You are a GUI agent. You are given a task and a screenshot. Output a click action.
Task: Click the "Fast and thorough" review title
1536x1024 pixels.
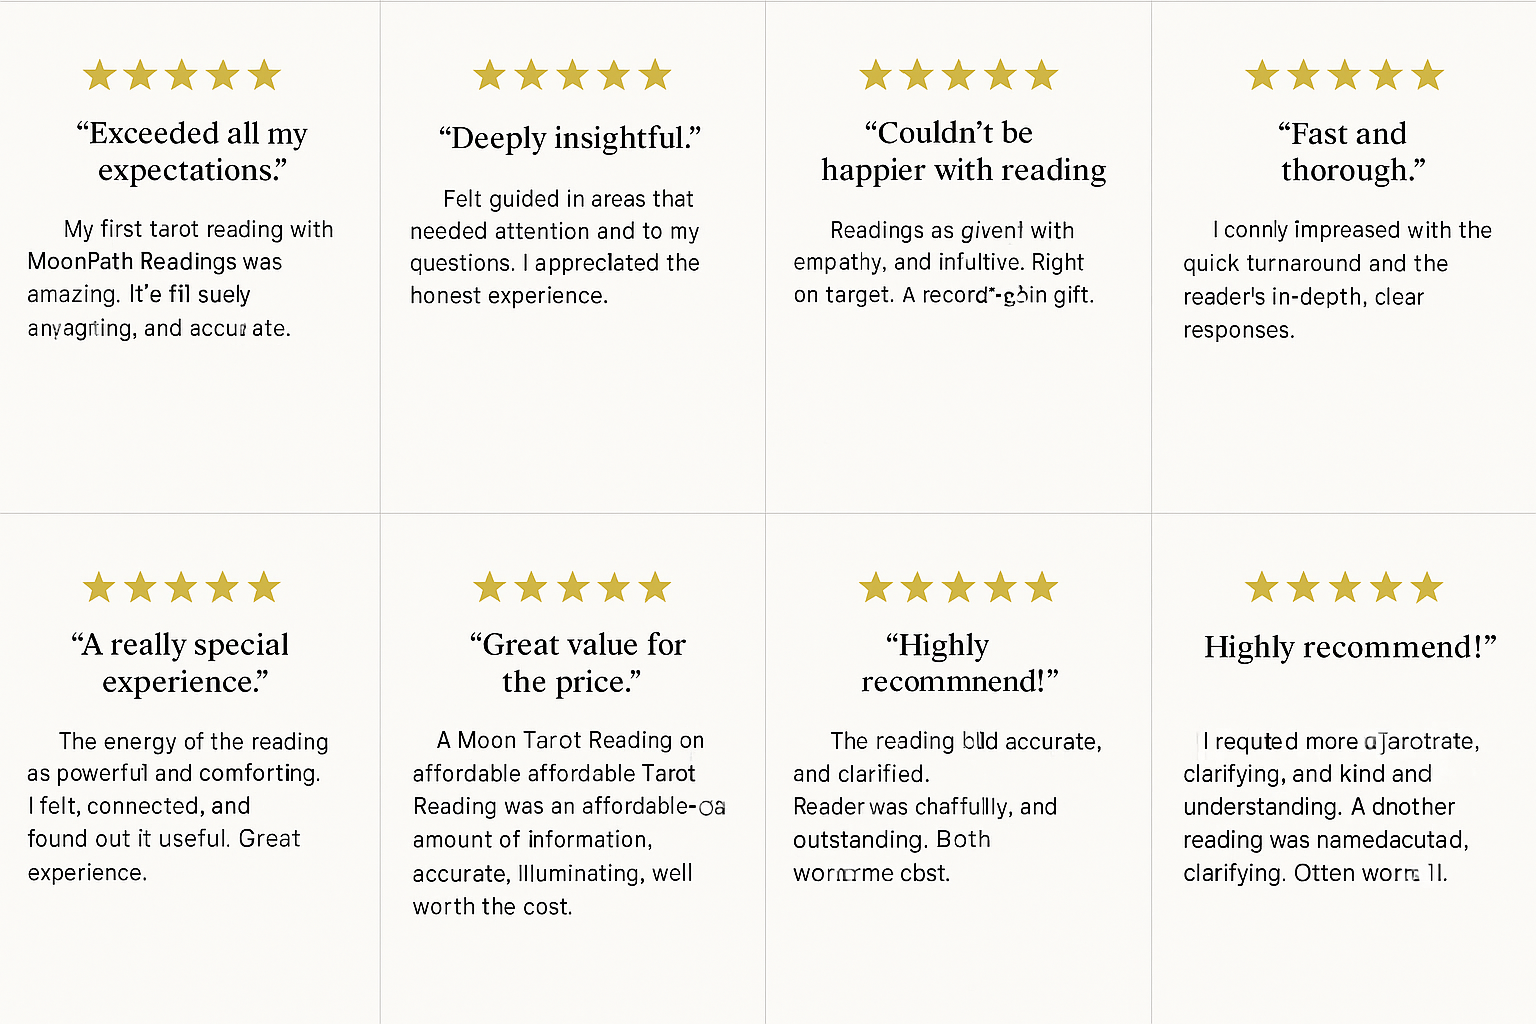coord(1352,151)
